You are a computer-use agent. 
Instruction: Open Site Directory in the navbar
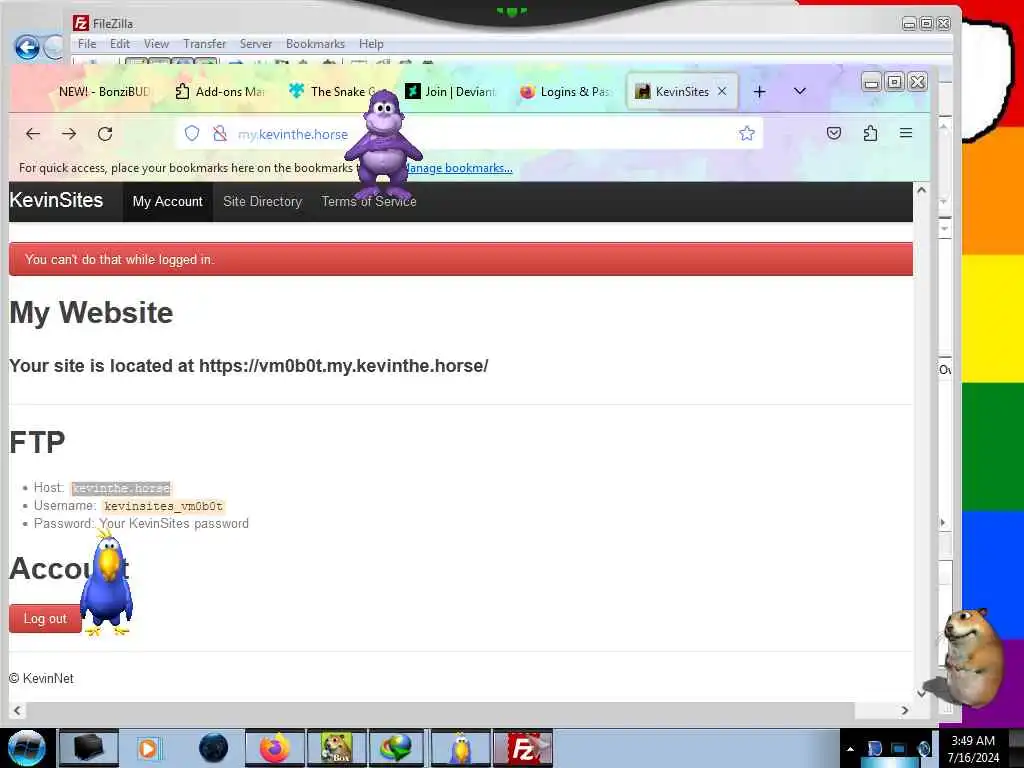263,201
